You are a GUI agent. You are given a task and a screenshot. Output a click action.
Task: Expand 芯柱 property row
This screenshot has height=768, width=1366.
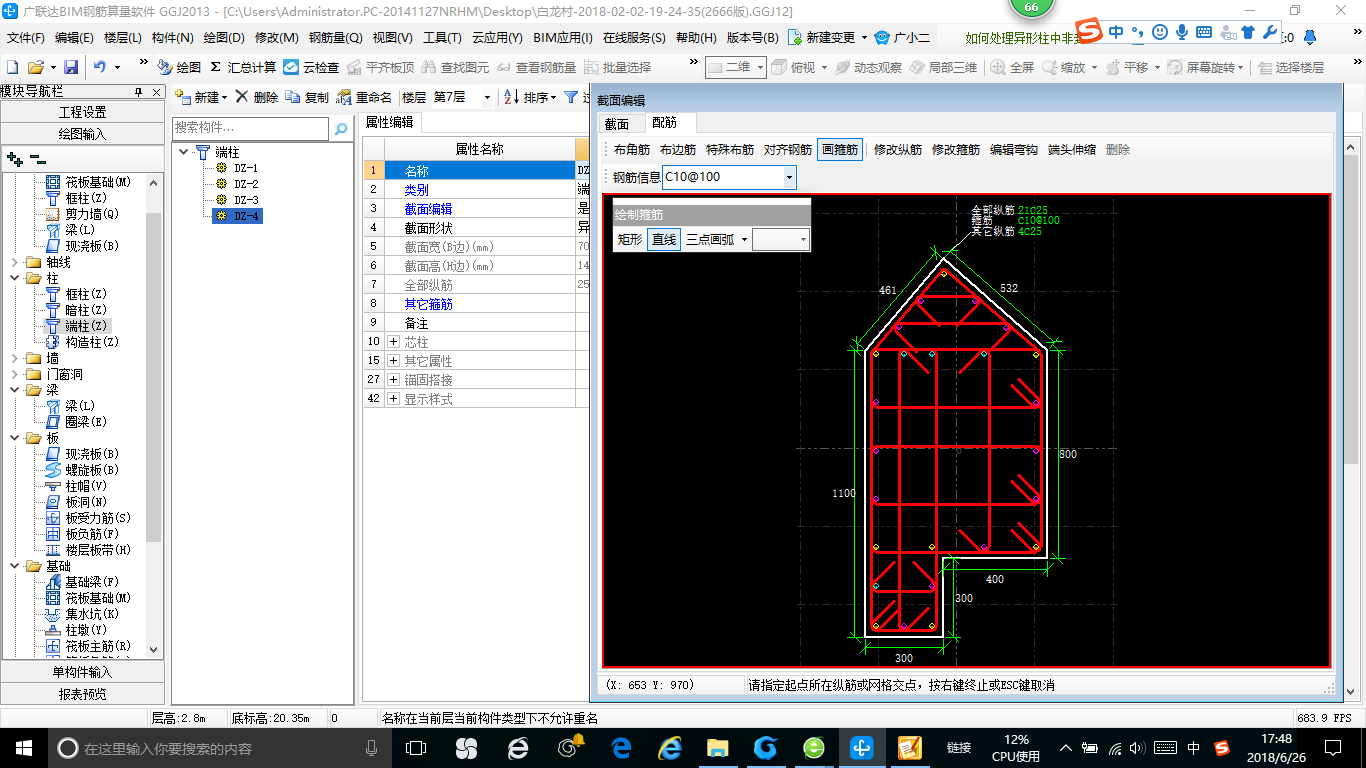393,342
